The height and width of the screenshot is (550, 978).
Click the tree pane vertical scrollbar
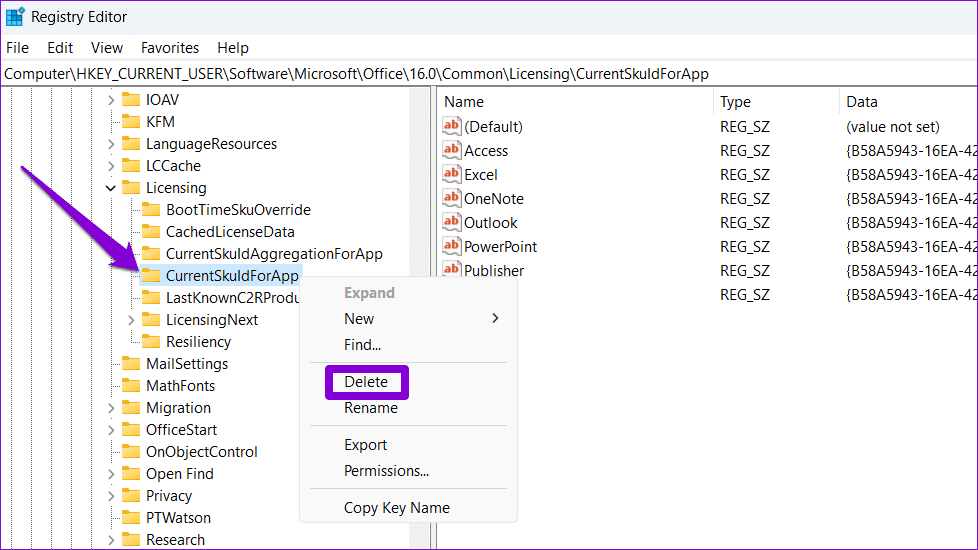tap(419, 318)
